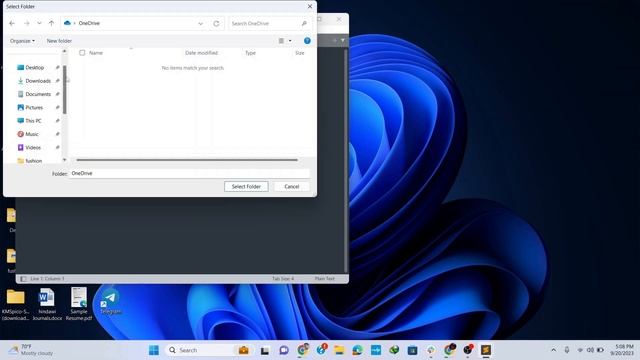Click the pin icon beside Downloads
This screenshot has width=640, height=360.
(57, 81)
